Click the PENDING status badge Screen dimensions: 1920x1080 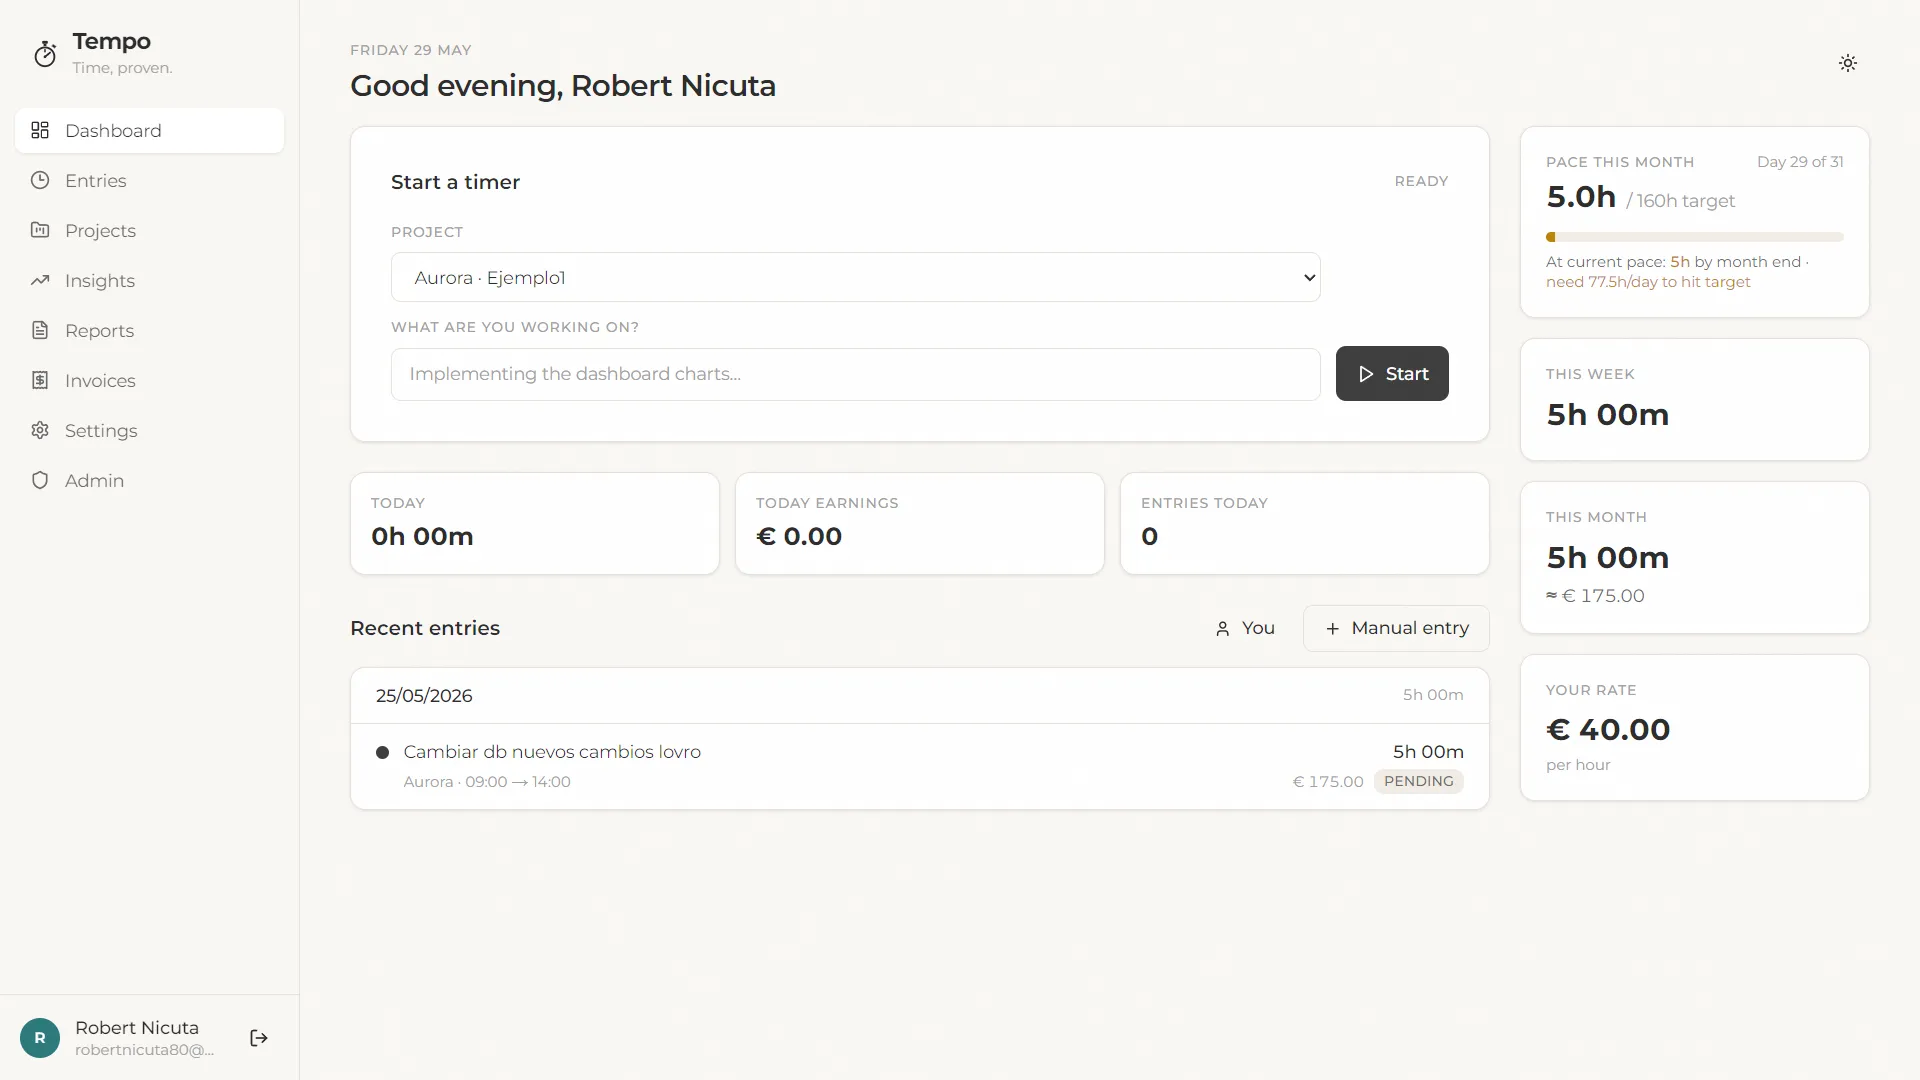[1418, 781]
